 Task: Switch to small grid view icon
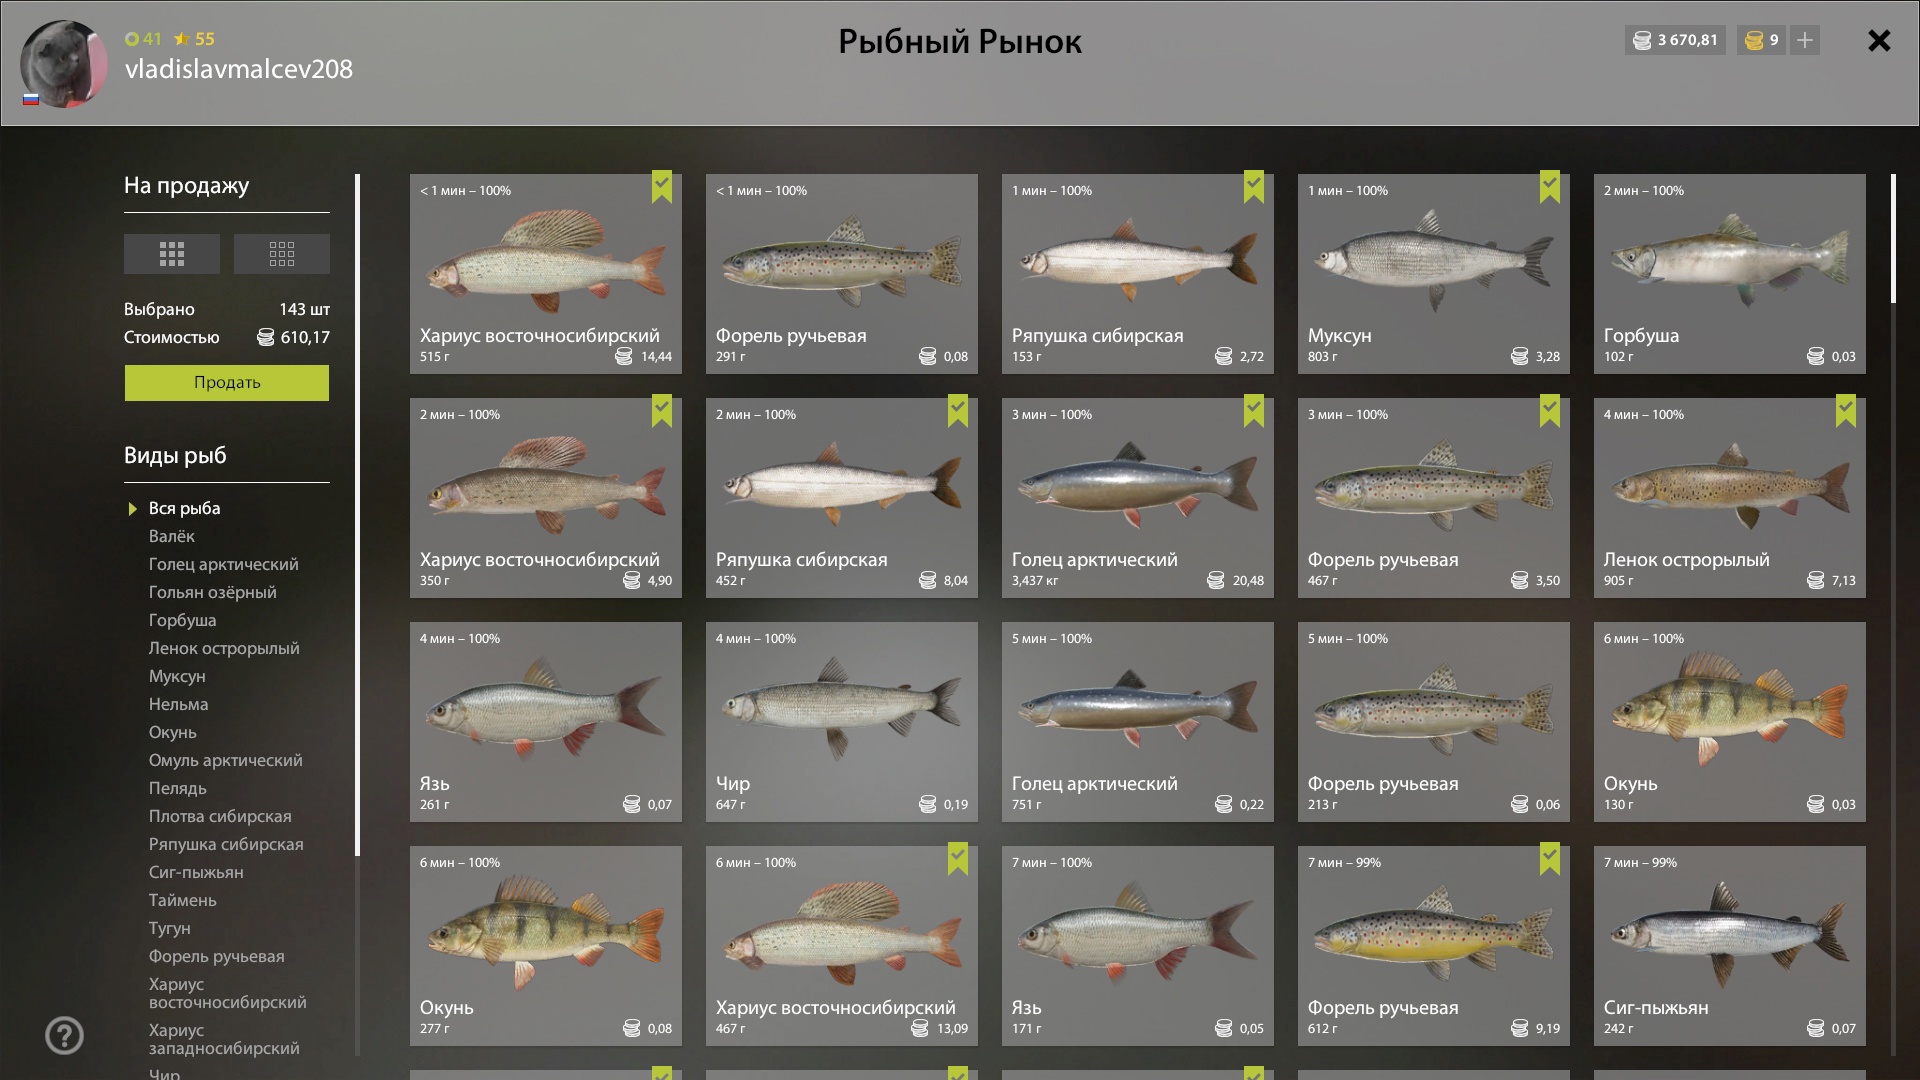pyautogui.click(x=282, y=254)
